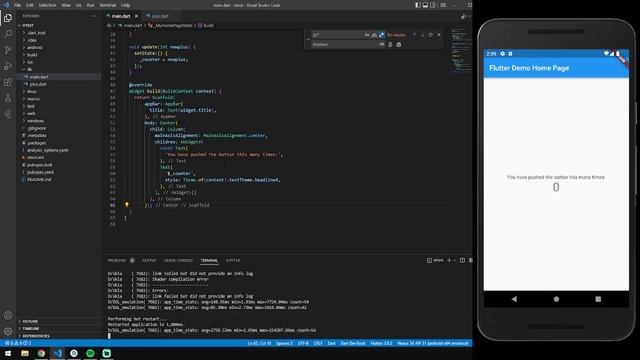Click Dart DevTools in status bar
640x360 pixels.
coord(353,343)
